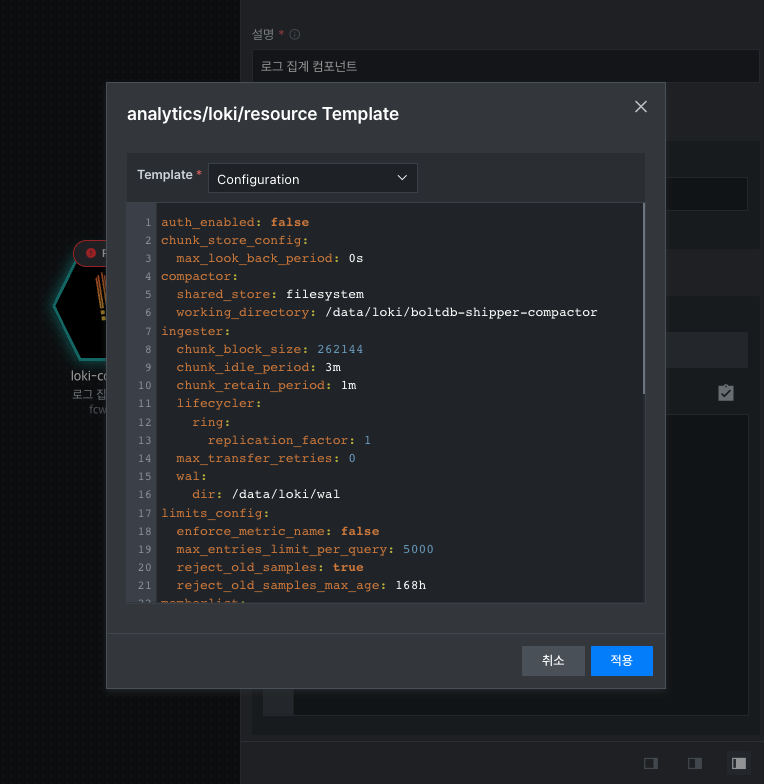Select the half-width panel layout icon
This screenshot has width=764, height=784.
pyautogui.click(x=694, y=763)
